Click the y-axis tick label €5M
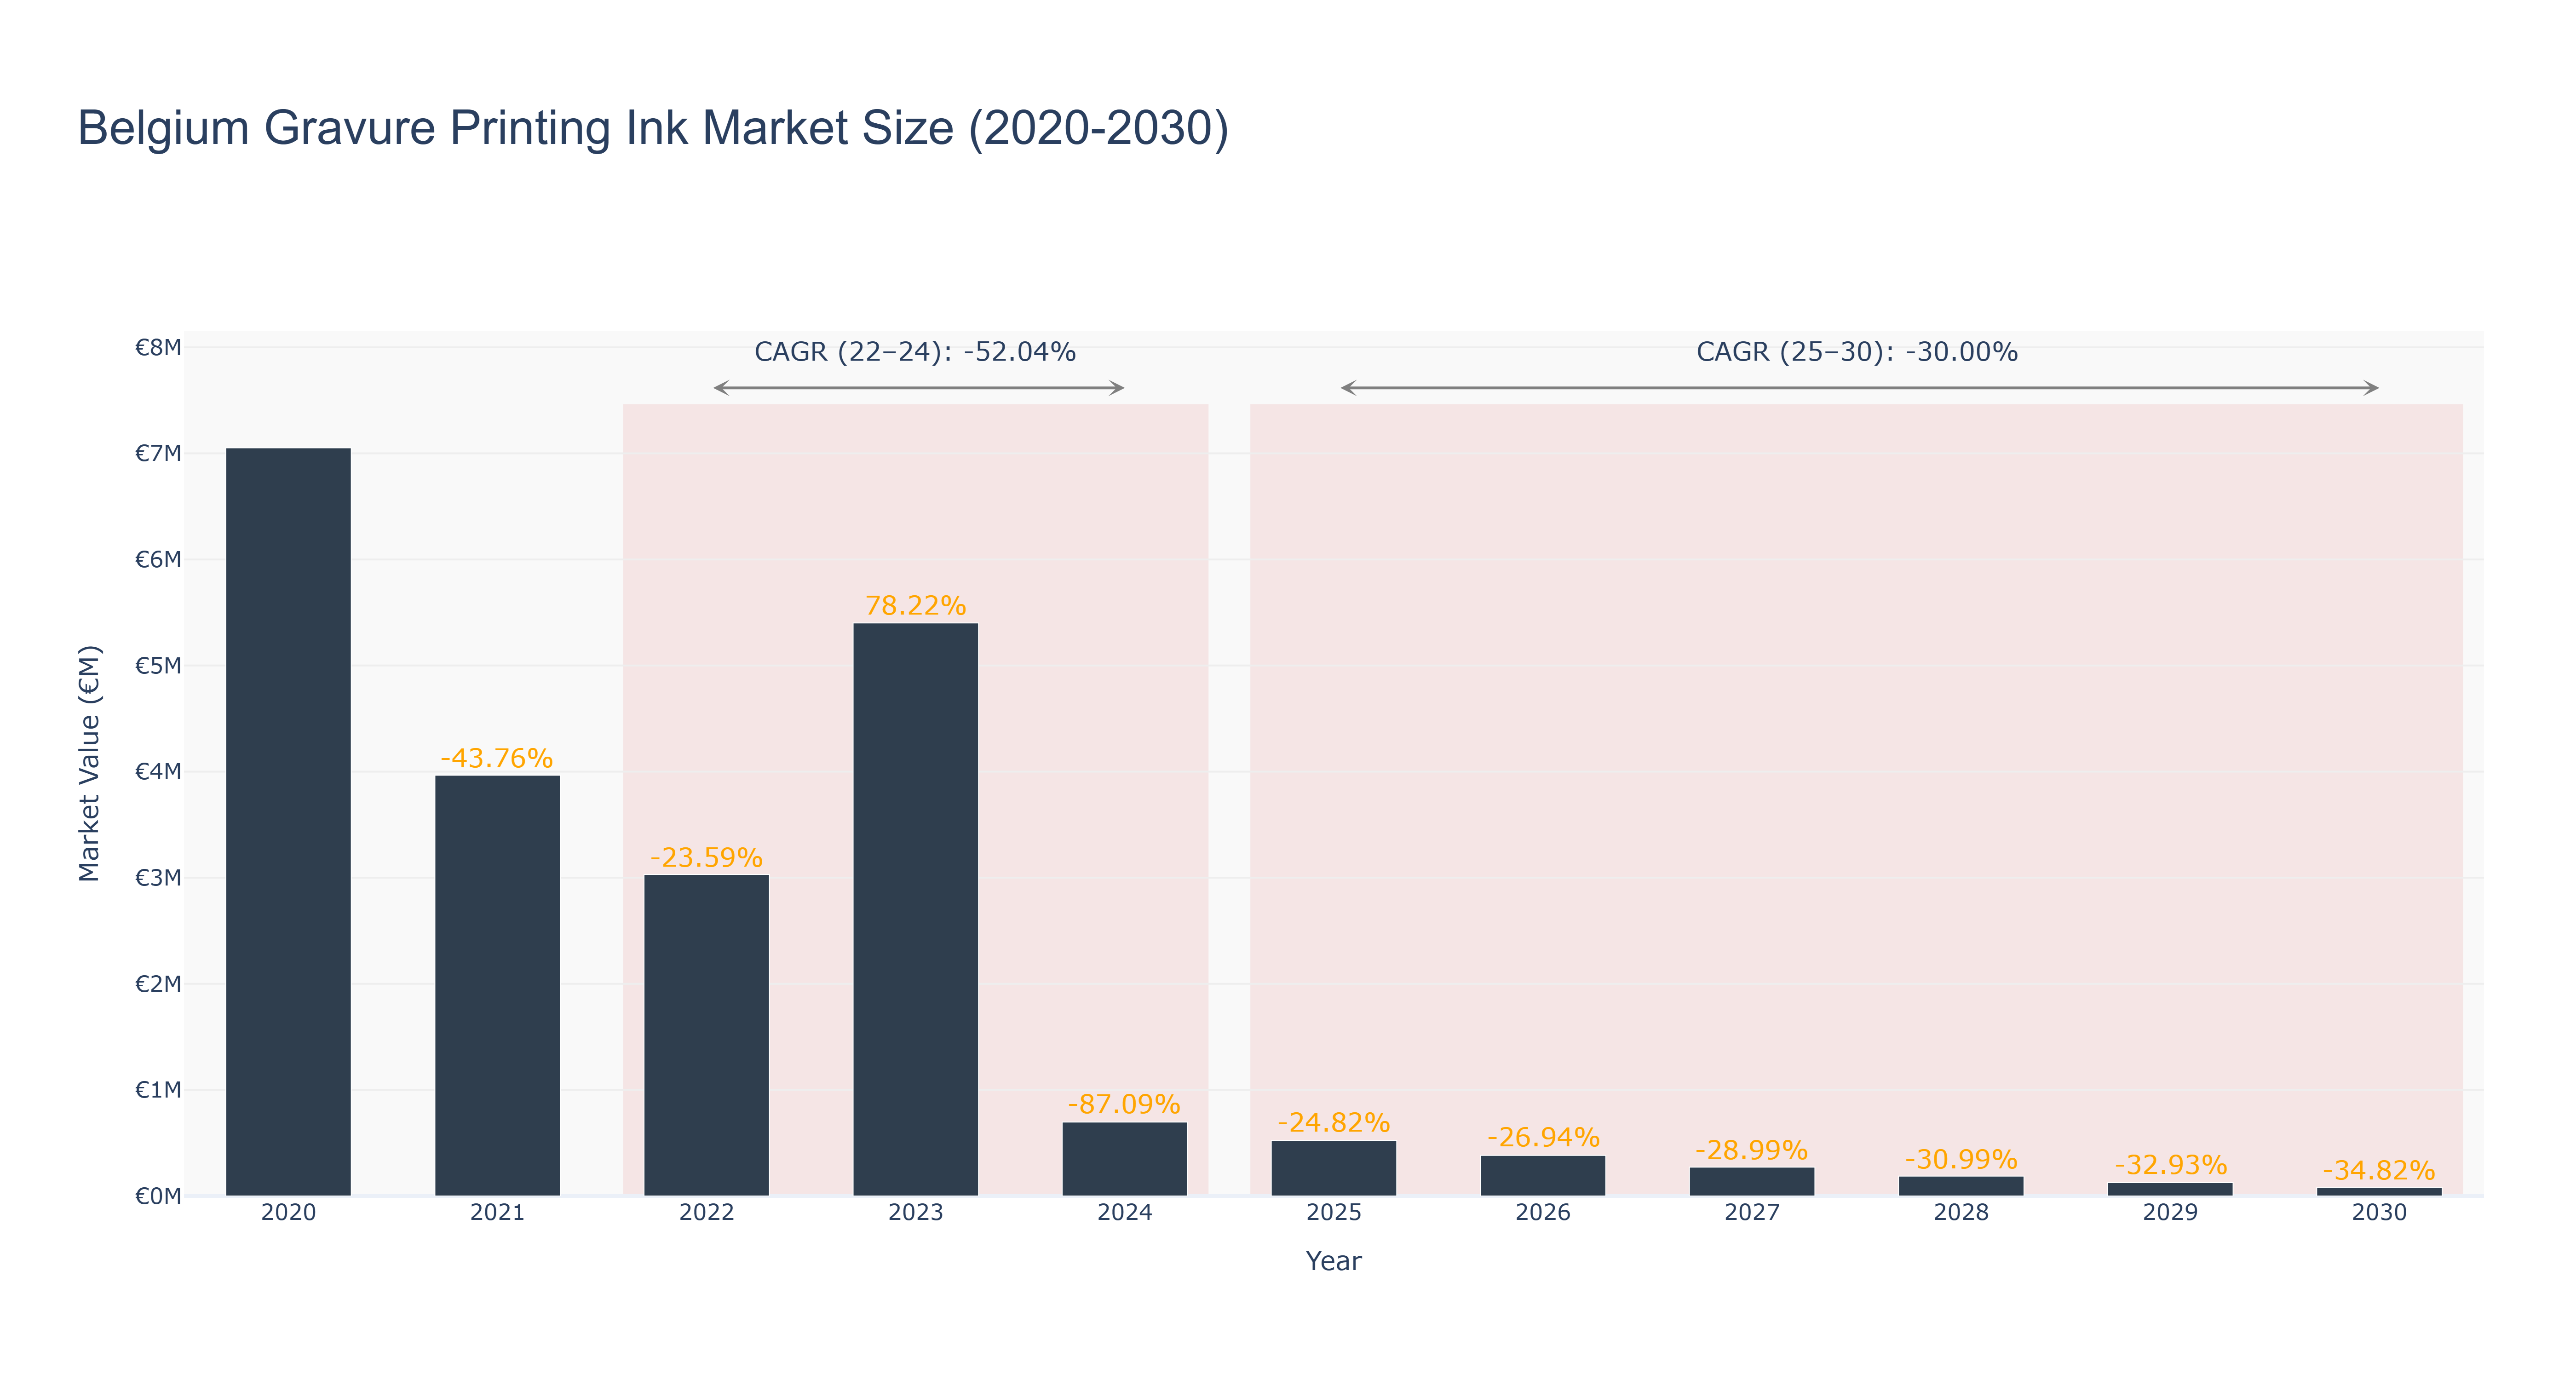The image size is (2576, 1380). [x=158, y=665]
